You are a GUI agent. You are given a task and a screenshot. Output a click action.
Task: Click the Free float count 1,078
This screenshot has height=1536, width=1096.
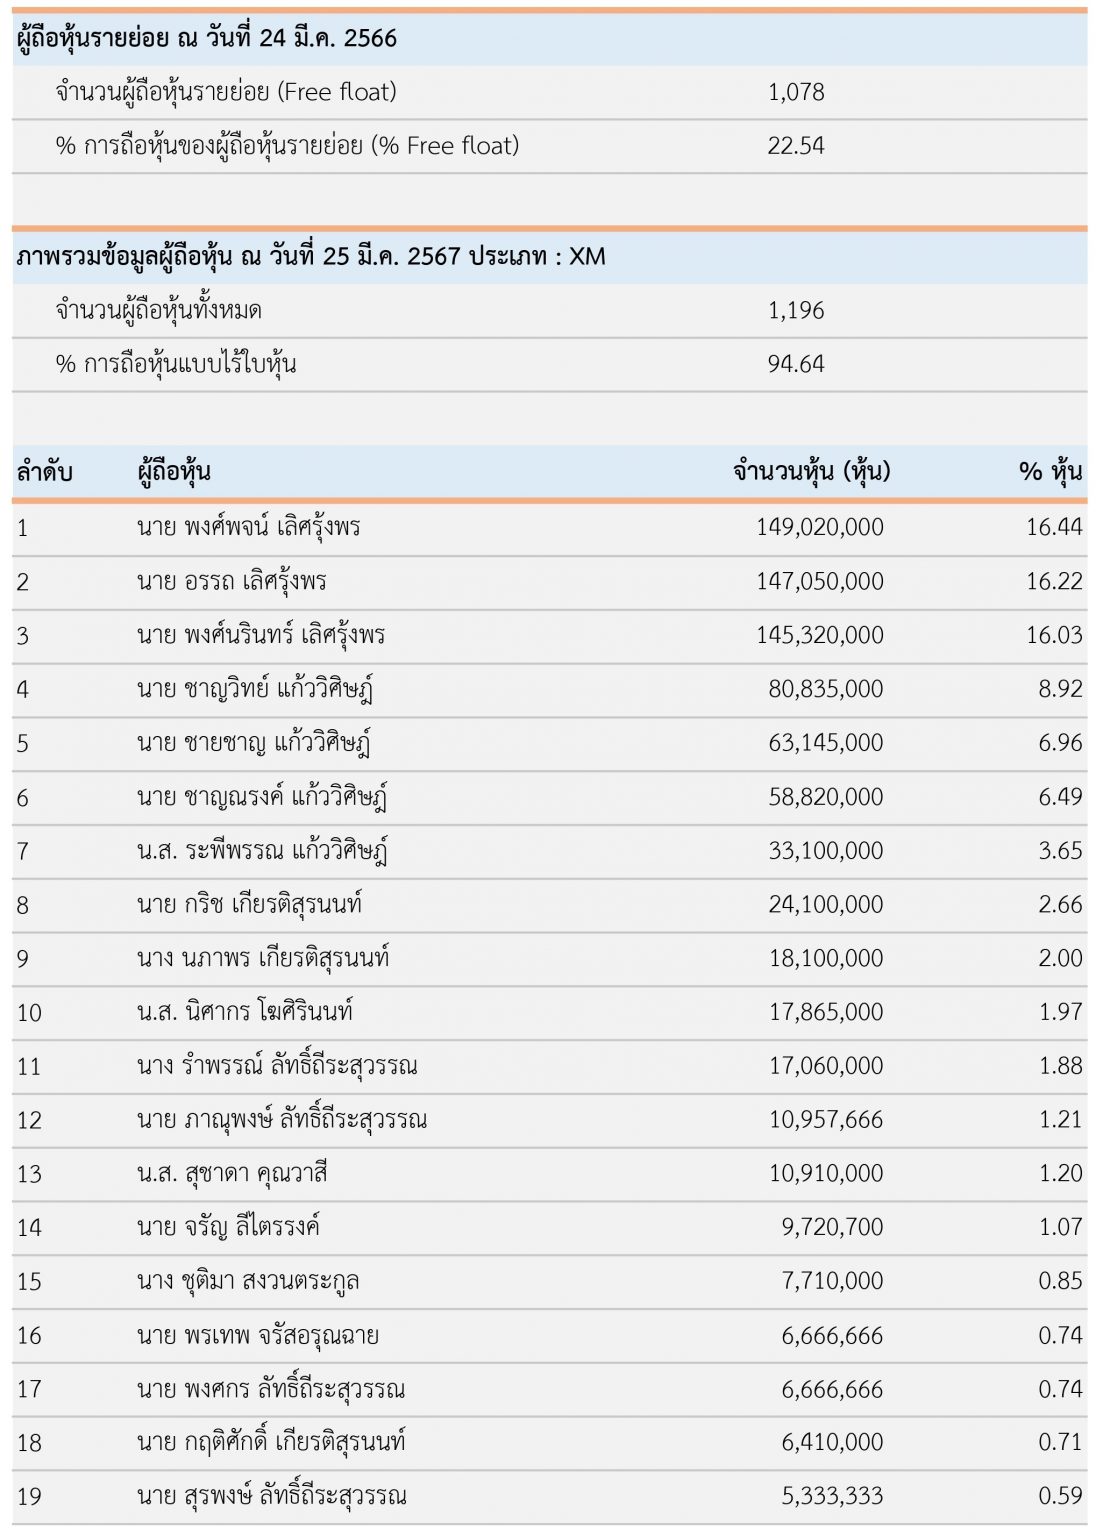(796, 92)
